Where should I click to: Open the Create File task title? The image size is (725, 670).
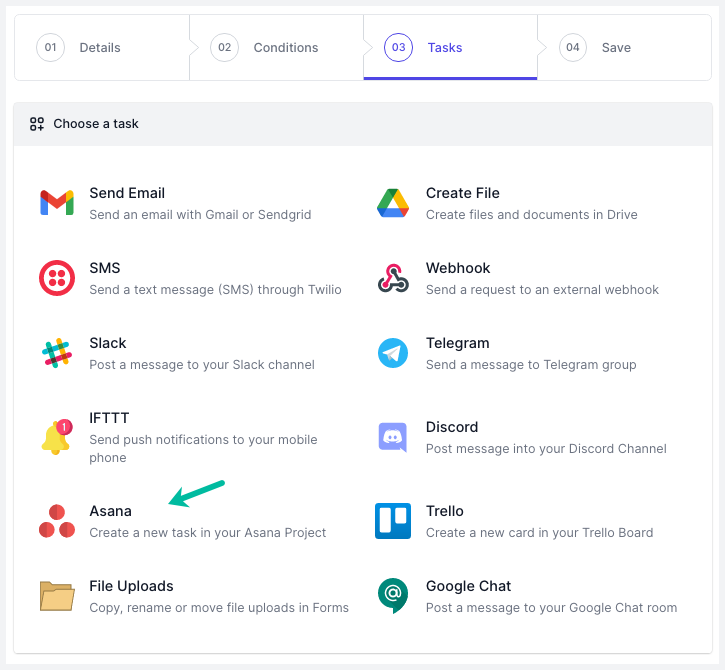(462, 193)
